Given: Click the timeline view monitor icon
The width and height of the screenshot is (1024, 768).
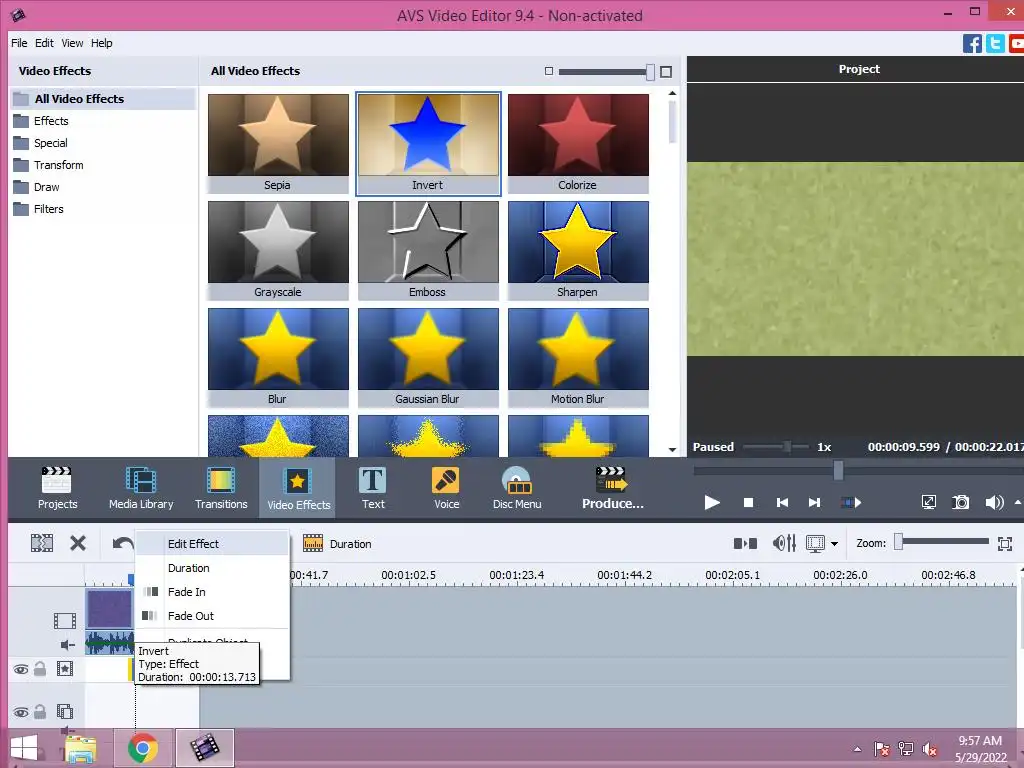Looking at the screenshot, I should [x=816, y=543].
